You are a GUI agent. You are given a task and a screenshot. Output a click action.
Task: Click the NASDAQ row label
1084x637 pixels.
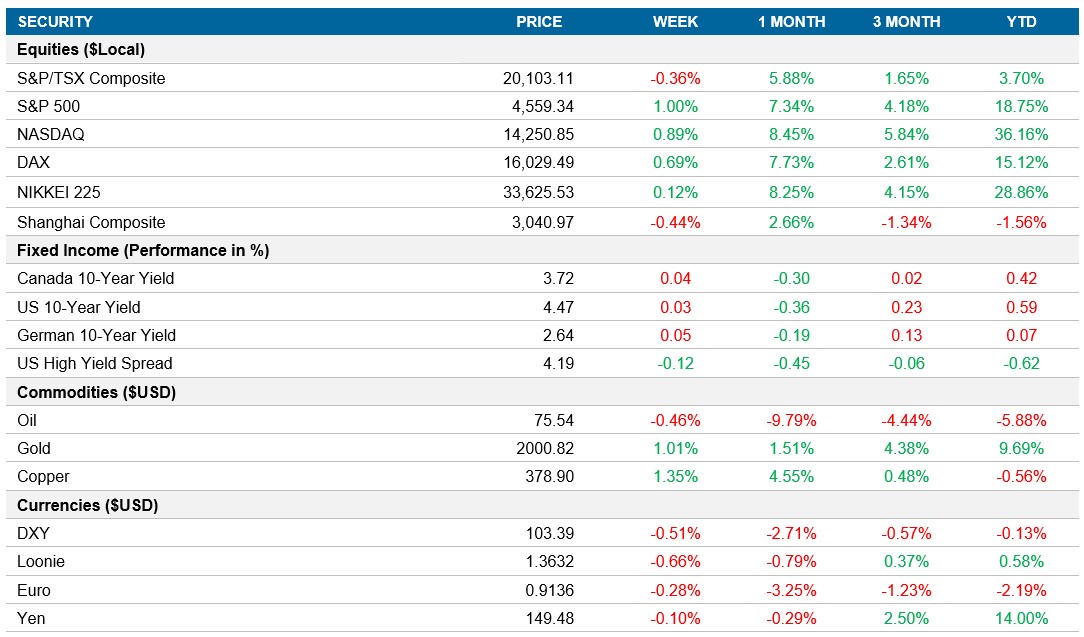(x=50, y=133)
